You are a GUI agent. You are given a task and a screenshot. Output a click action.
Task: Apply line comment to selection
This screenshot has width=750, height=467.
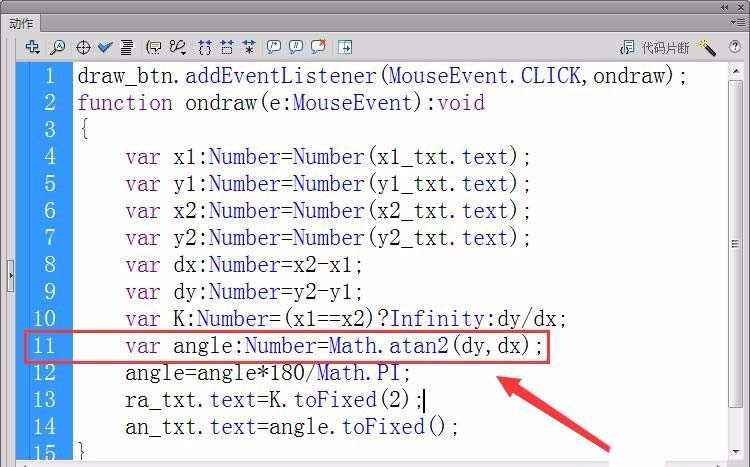296,46
